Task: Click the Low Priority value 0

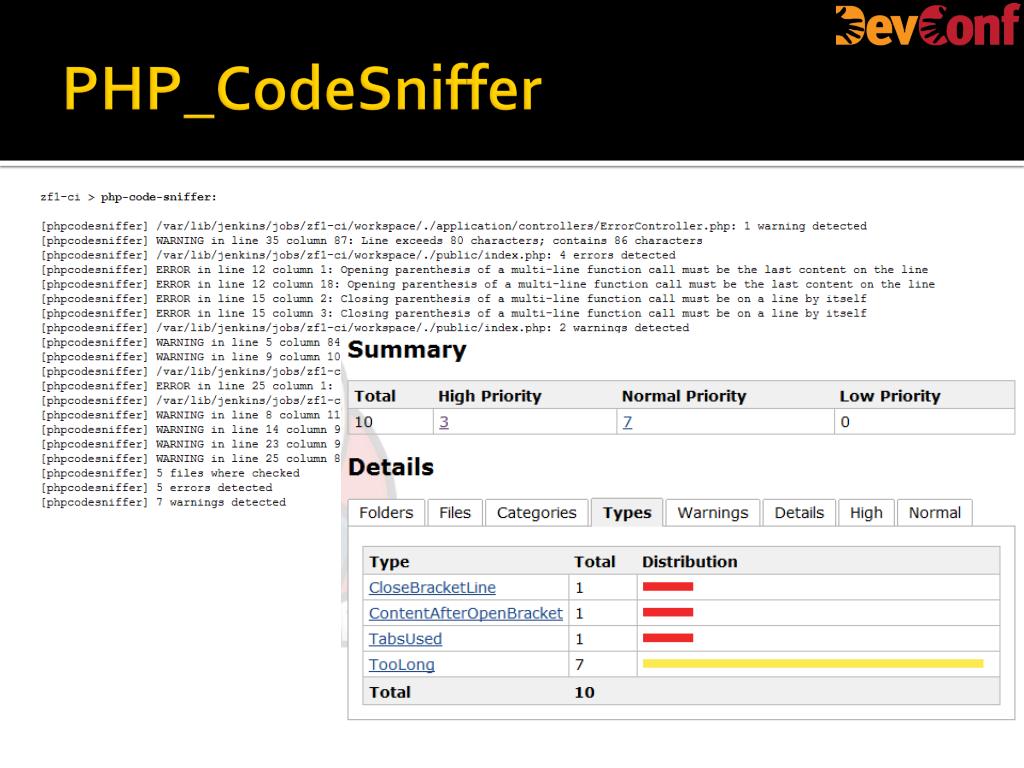Action: (x=845, y=422)
